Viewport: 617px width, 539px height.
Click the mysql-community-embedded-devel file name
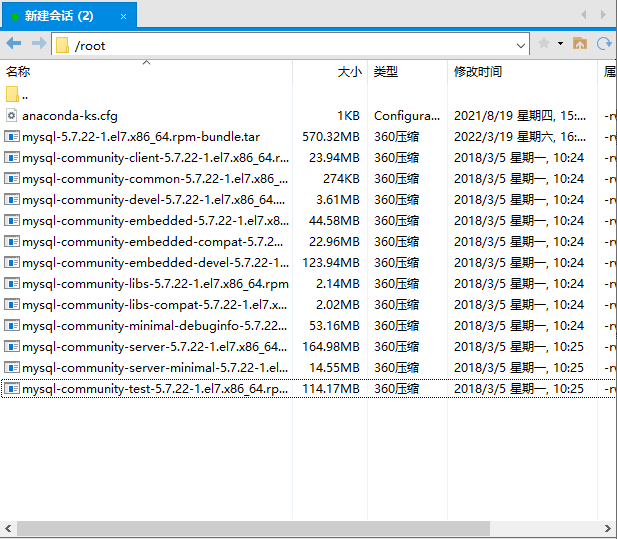pyautogui.click(x=155, y=263)
